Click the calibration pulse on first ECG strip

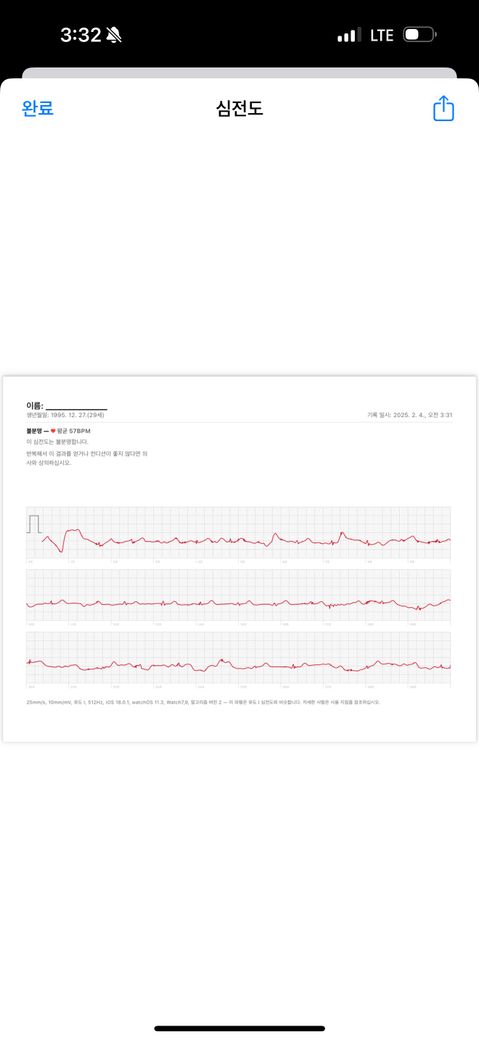[34, 523]
